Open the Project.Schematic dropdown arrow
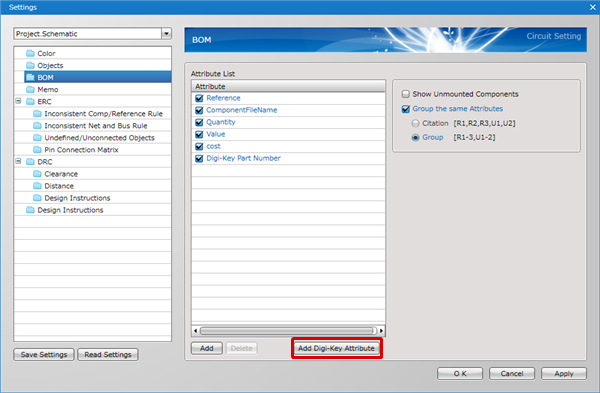Viewport: 600px width, 393px height. (166, 34)
